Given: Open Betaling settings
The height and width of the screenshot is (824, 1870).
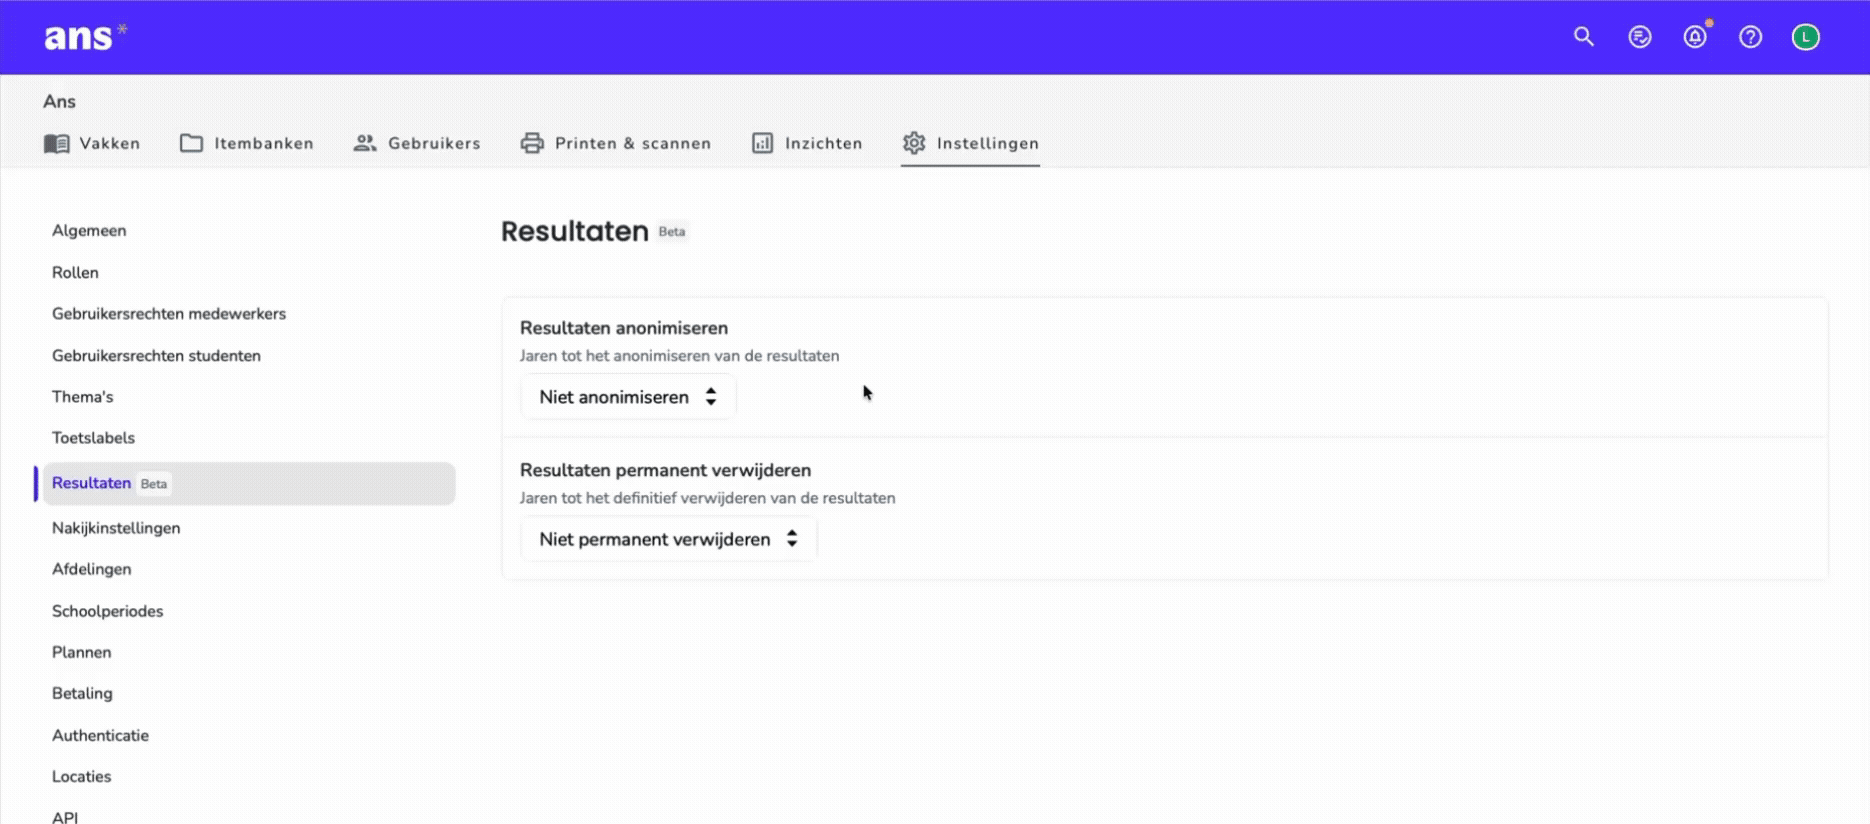Looking at the screenshot, I should pos(82,693).
